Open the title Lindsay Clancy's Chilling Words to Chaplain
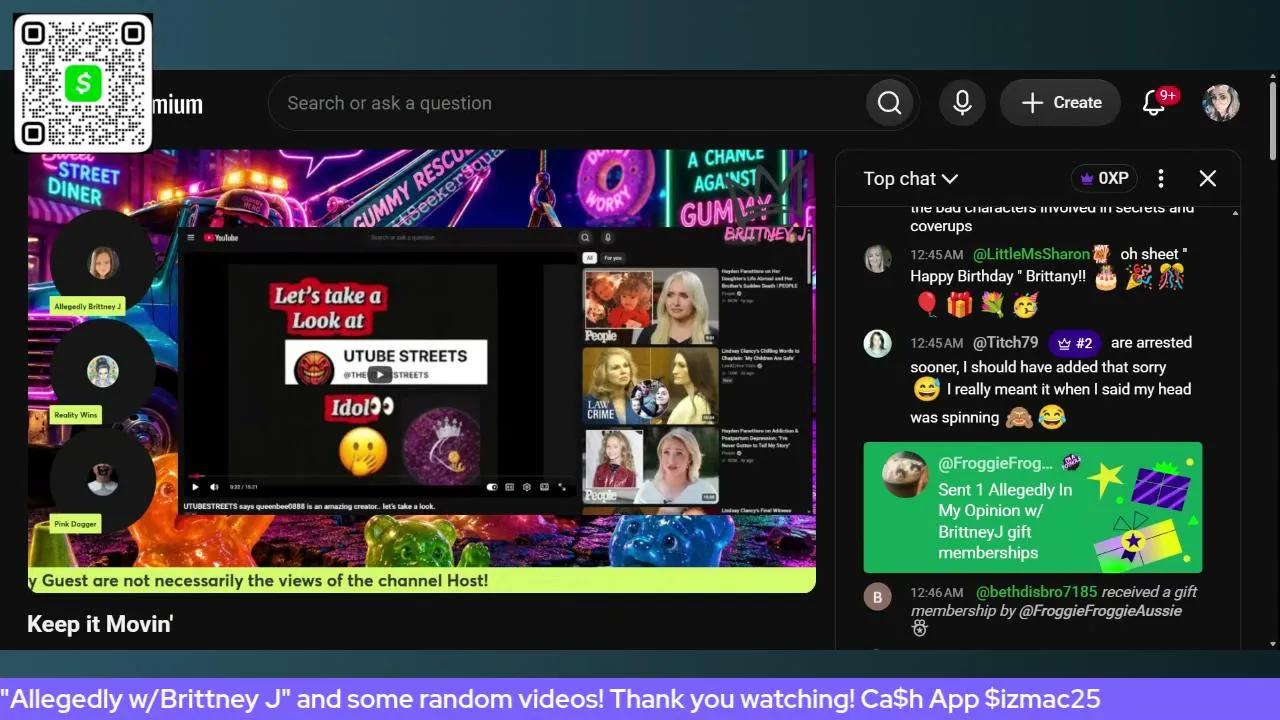The width and height of the screenshot is (1280, 720). (762, 354)
